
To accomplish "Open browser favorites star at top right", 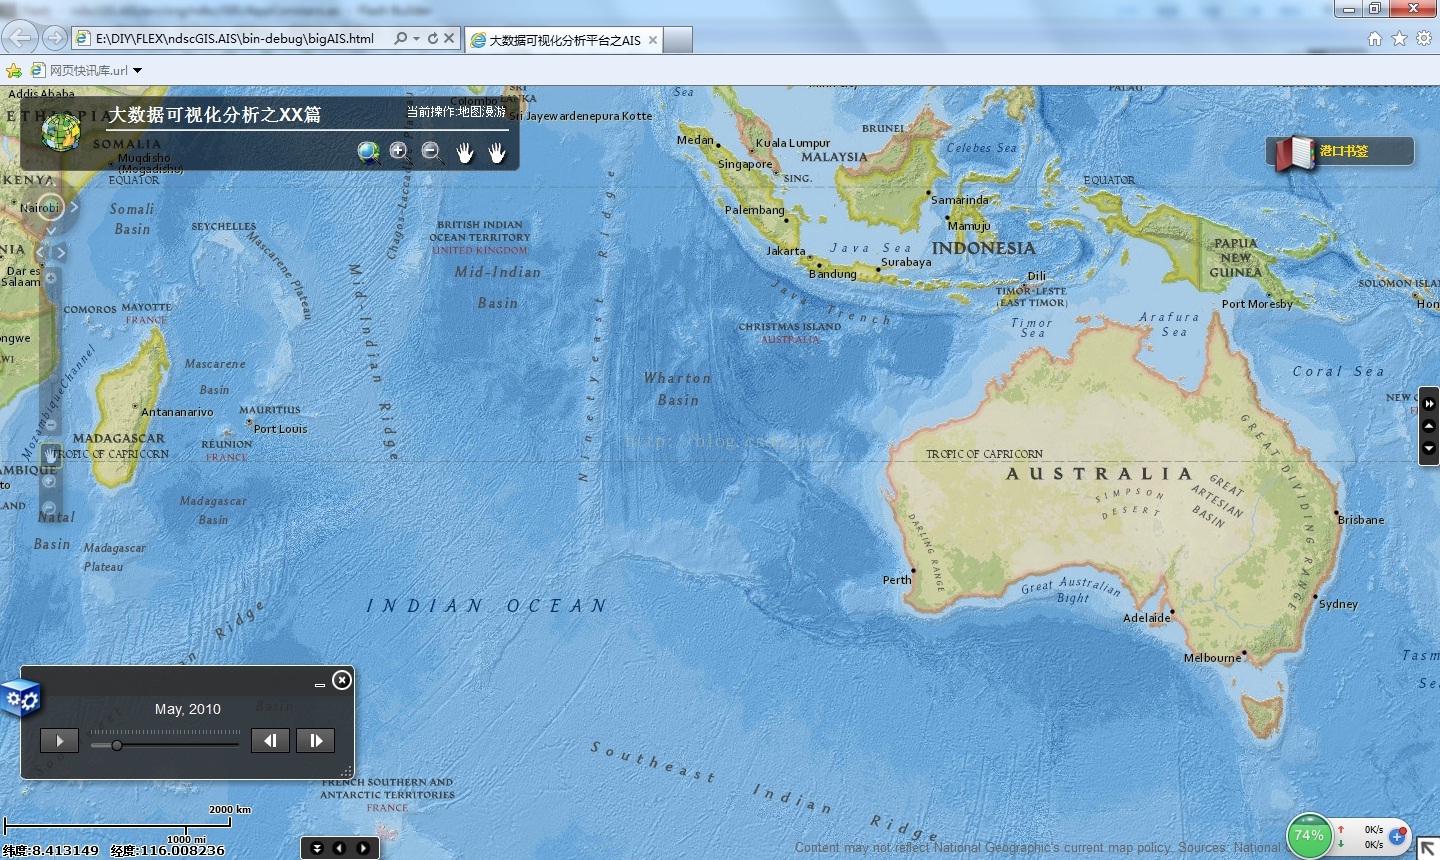I will point(1399,38).
